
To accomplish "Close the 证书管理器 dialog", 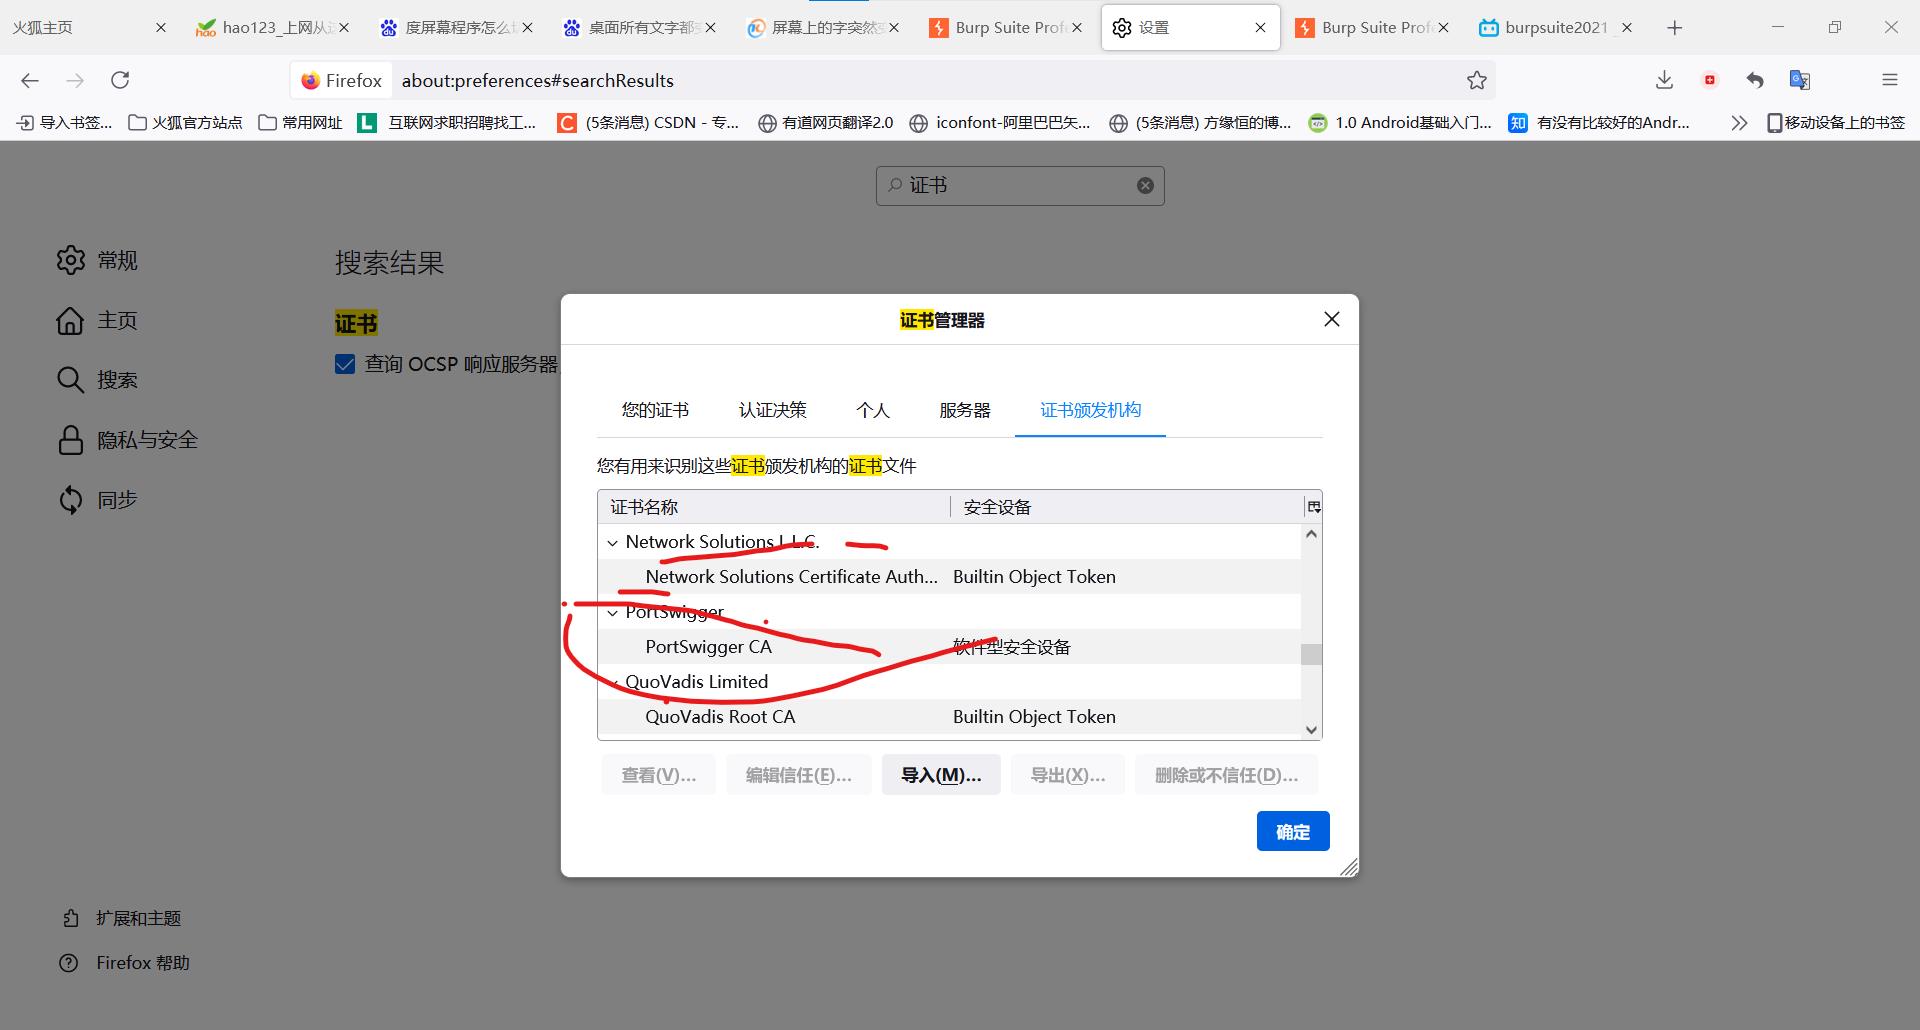I will coord(1331,319).
